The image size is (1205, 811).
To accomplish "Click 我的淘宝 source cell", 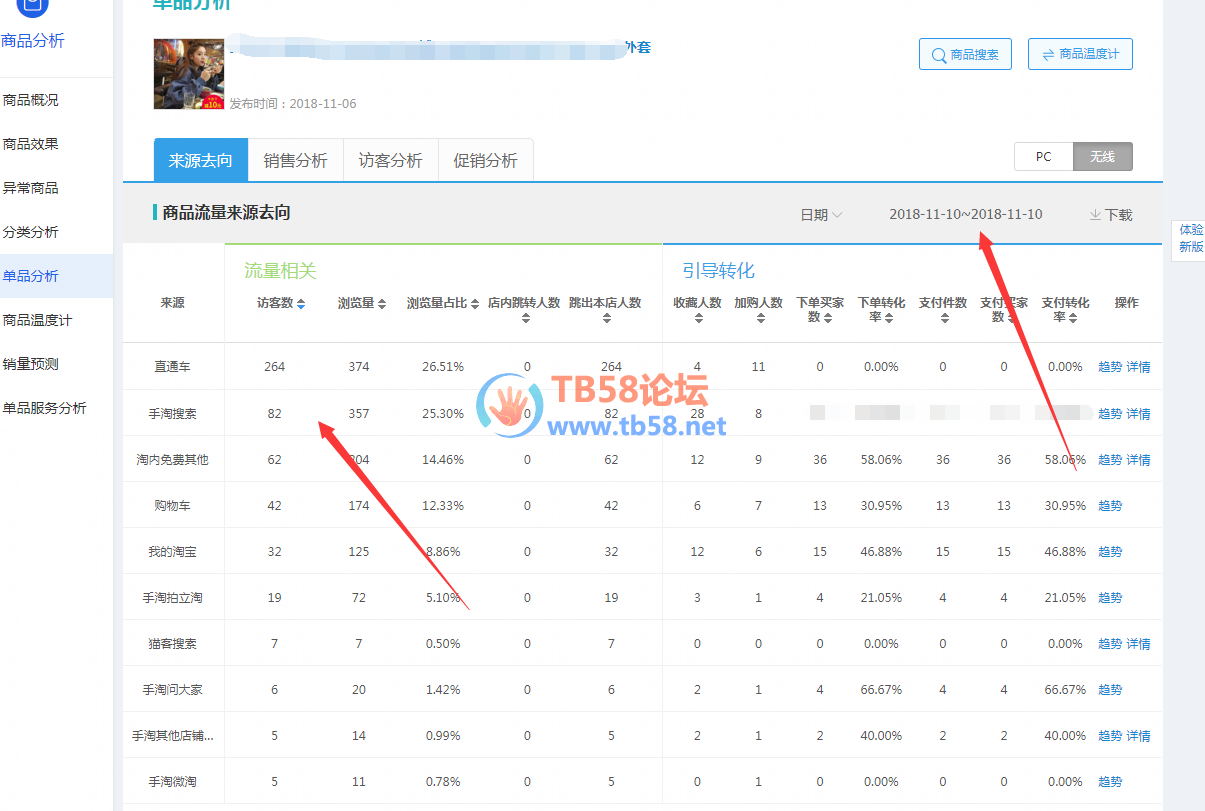I will (x=173, y=552).
